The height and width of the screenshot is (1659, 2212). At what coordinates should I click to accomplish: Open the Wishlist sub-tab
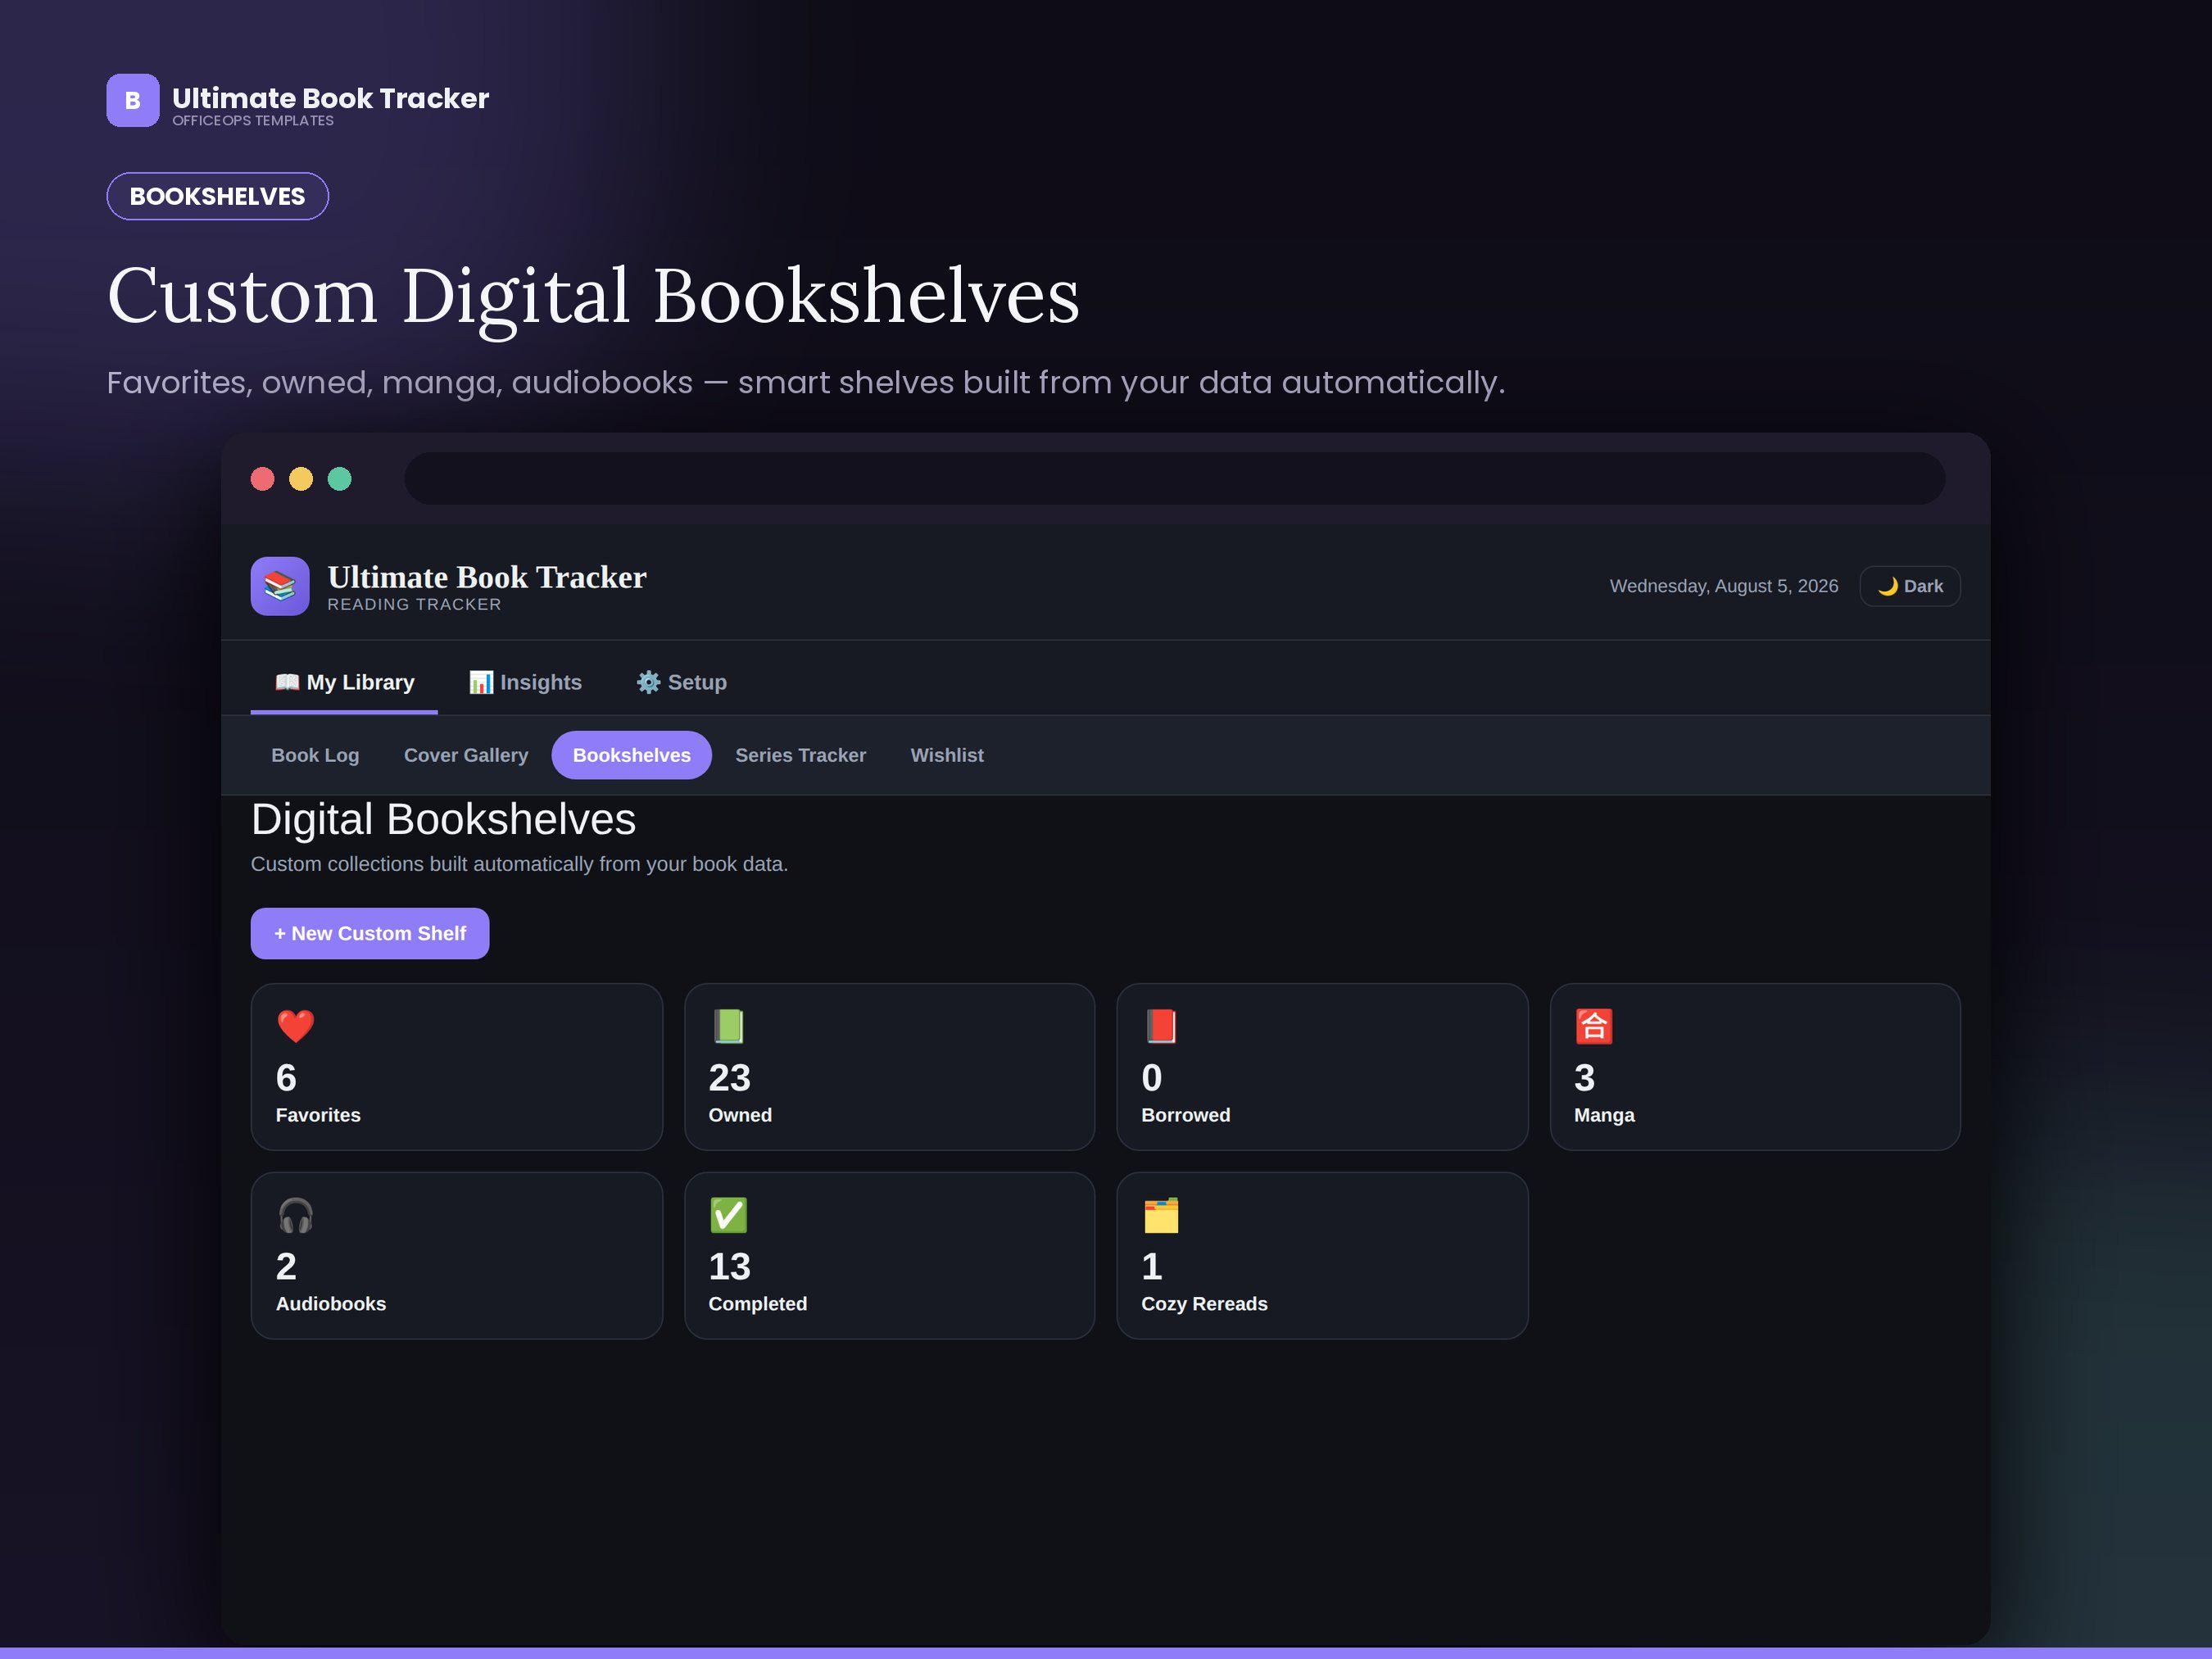(947, 755)
